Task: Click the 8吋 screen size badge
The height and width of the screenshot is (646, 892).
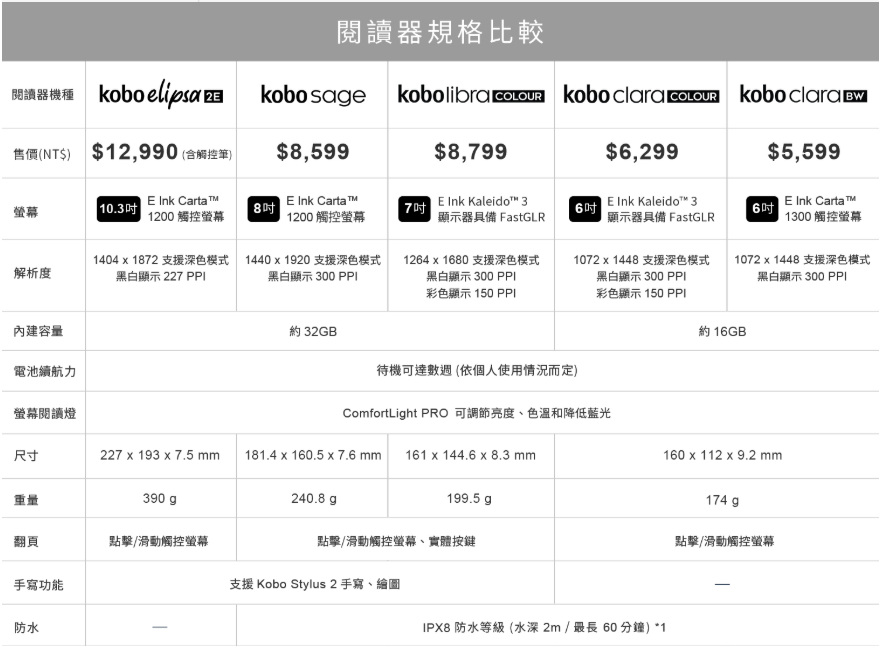Action: point(263,209)
